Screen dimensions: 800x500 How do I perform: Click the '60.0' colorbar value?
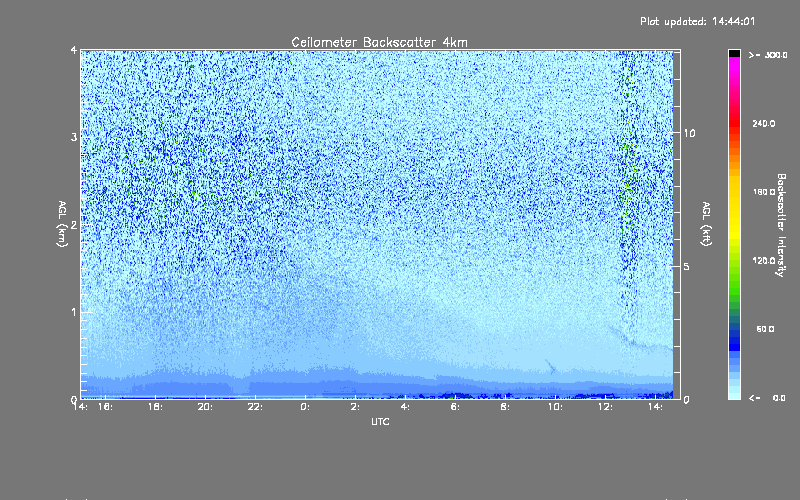pos(765,329)
